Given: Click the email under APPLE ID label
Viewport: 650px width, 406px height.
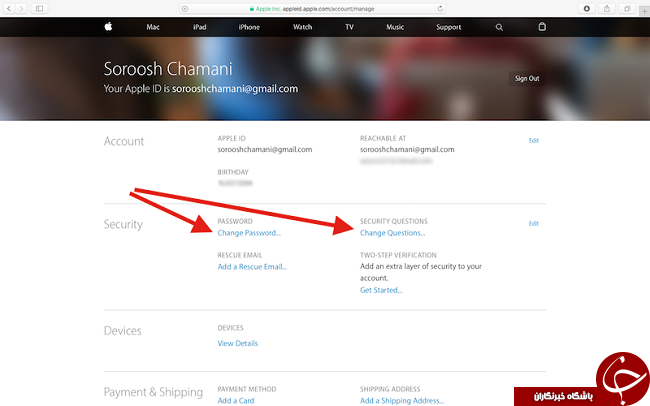Looking at the screenshot, I should pyautogui.click(x=265, y=150).
